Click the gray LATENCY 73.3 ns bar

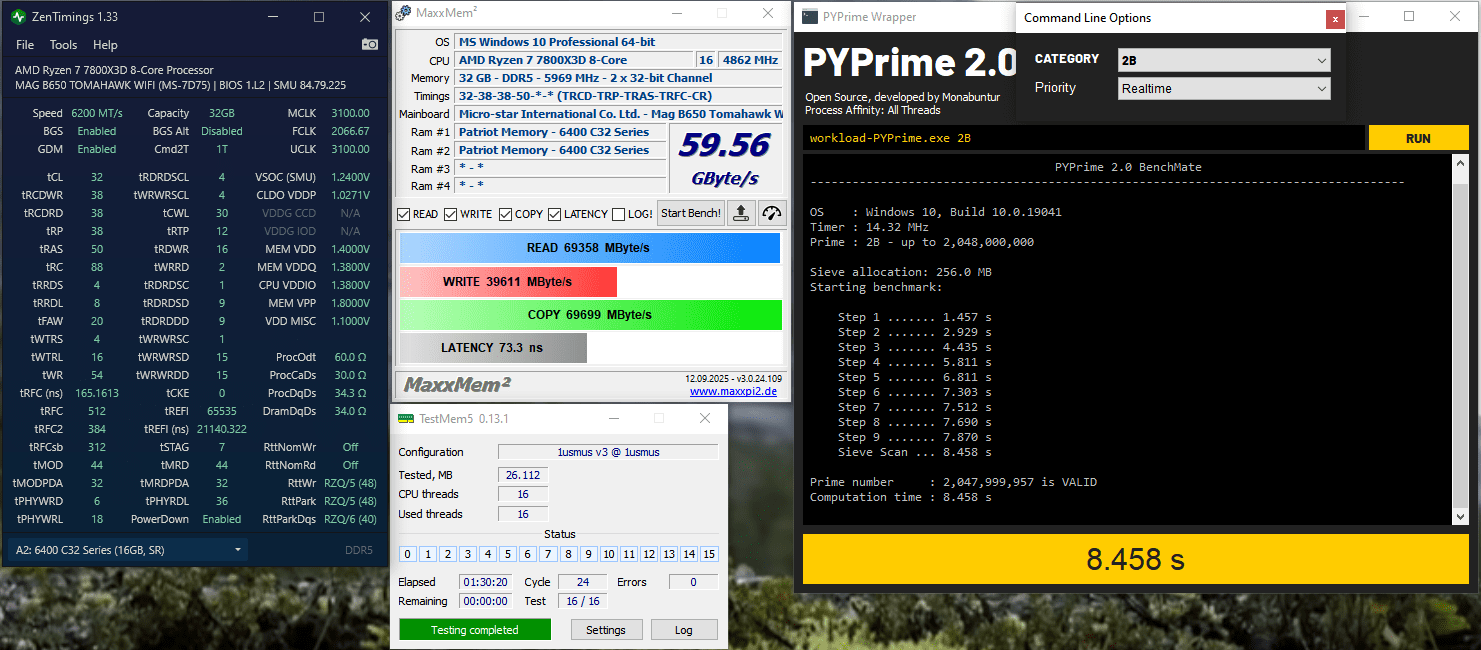point(493,348)
